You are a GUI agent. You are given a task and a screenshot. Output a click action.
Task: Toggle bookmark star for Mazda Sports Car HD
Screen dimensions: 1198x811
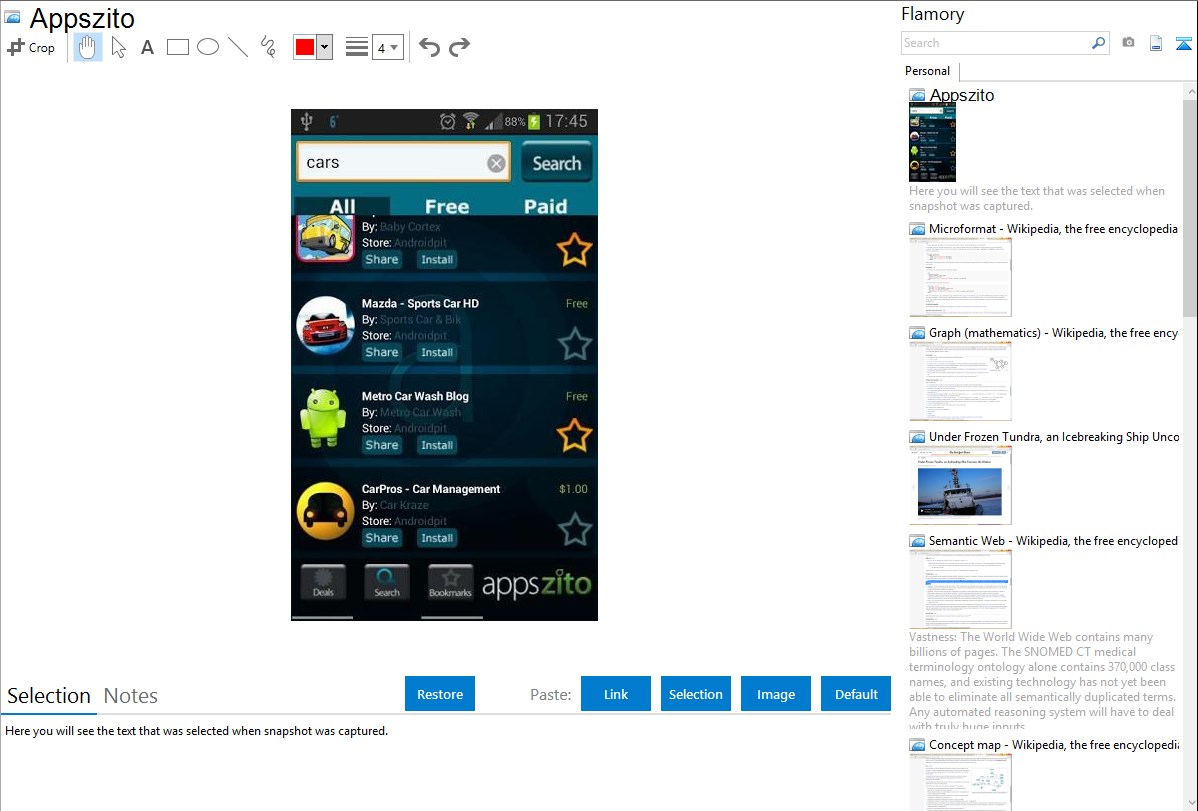tap(574, 343)
